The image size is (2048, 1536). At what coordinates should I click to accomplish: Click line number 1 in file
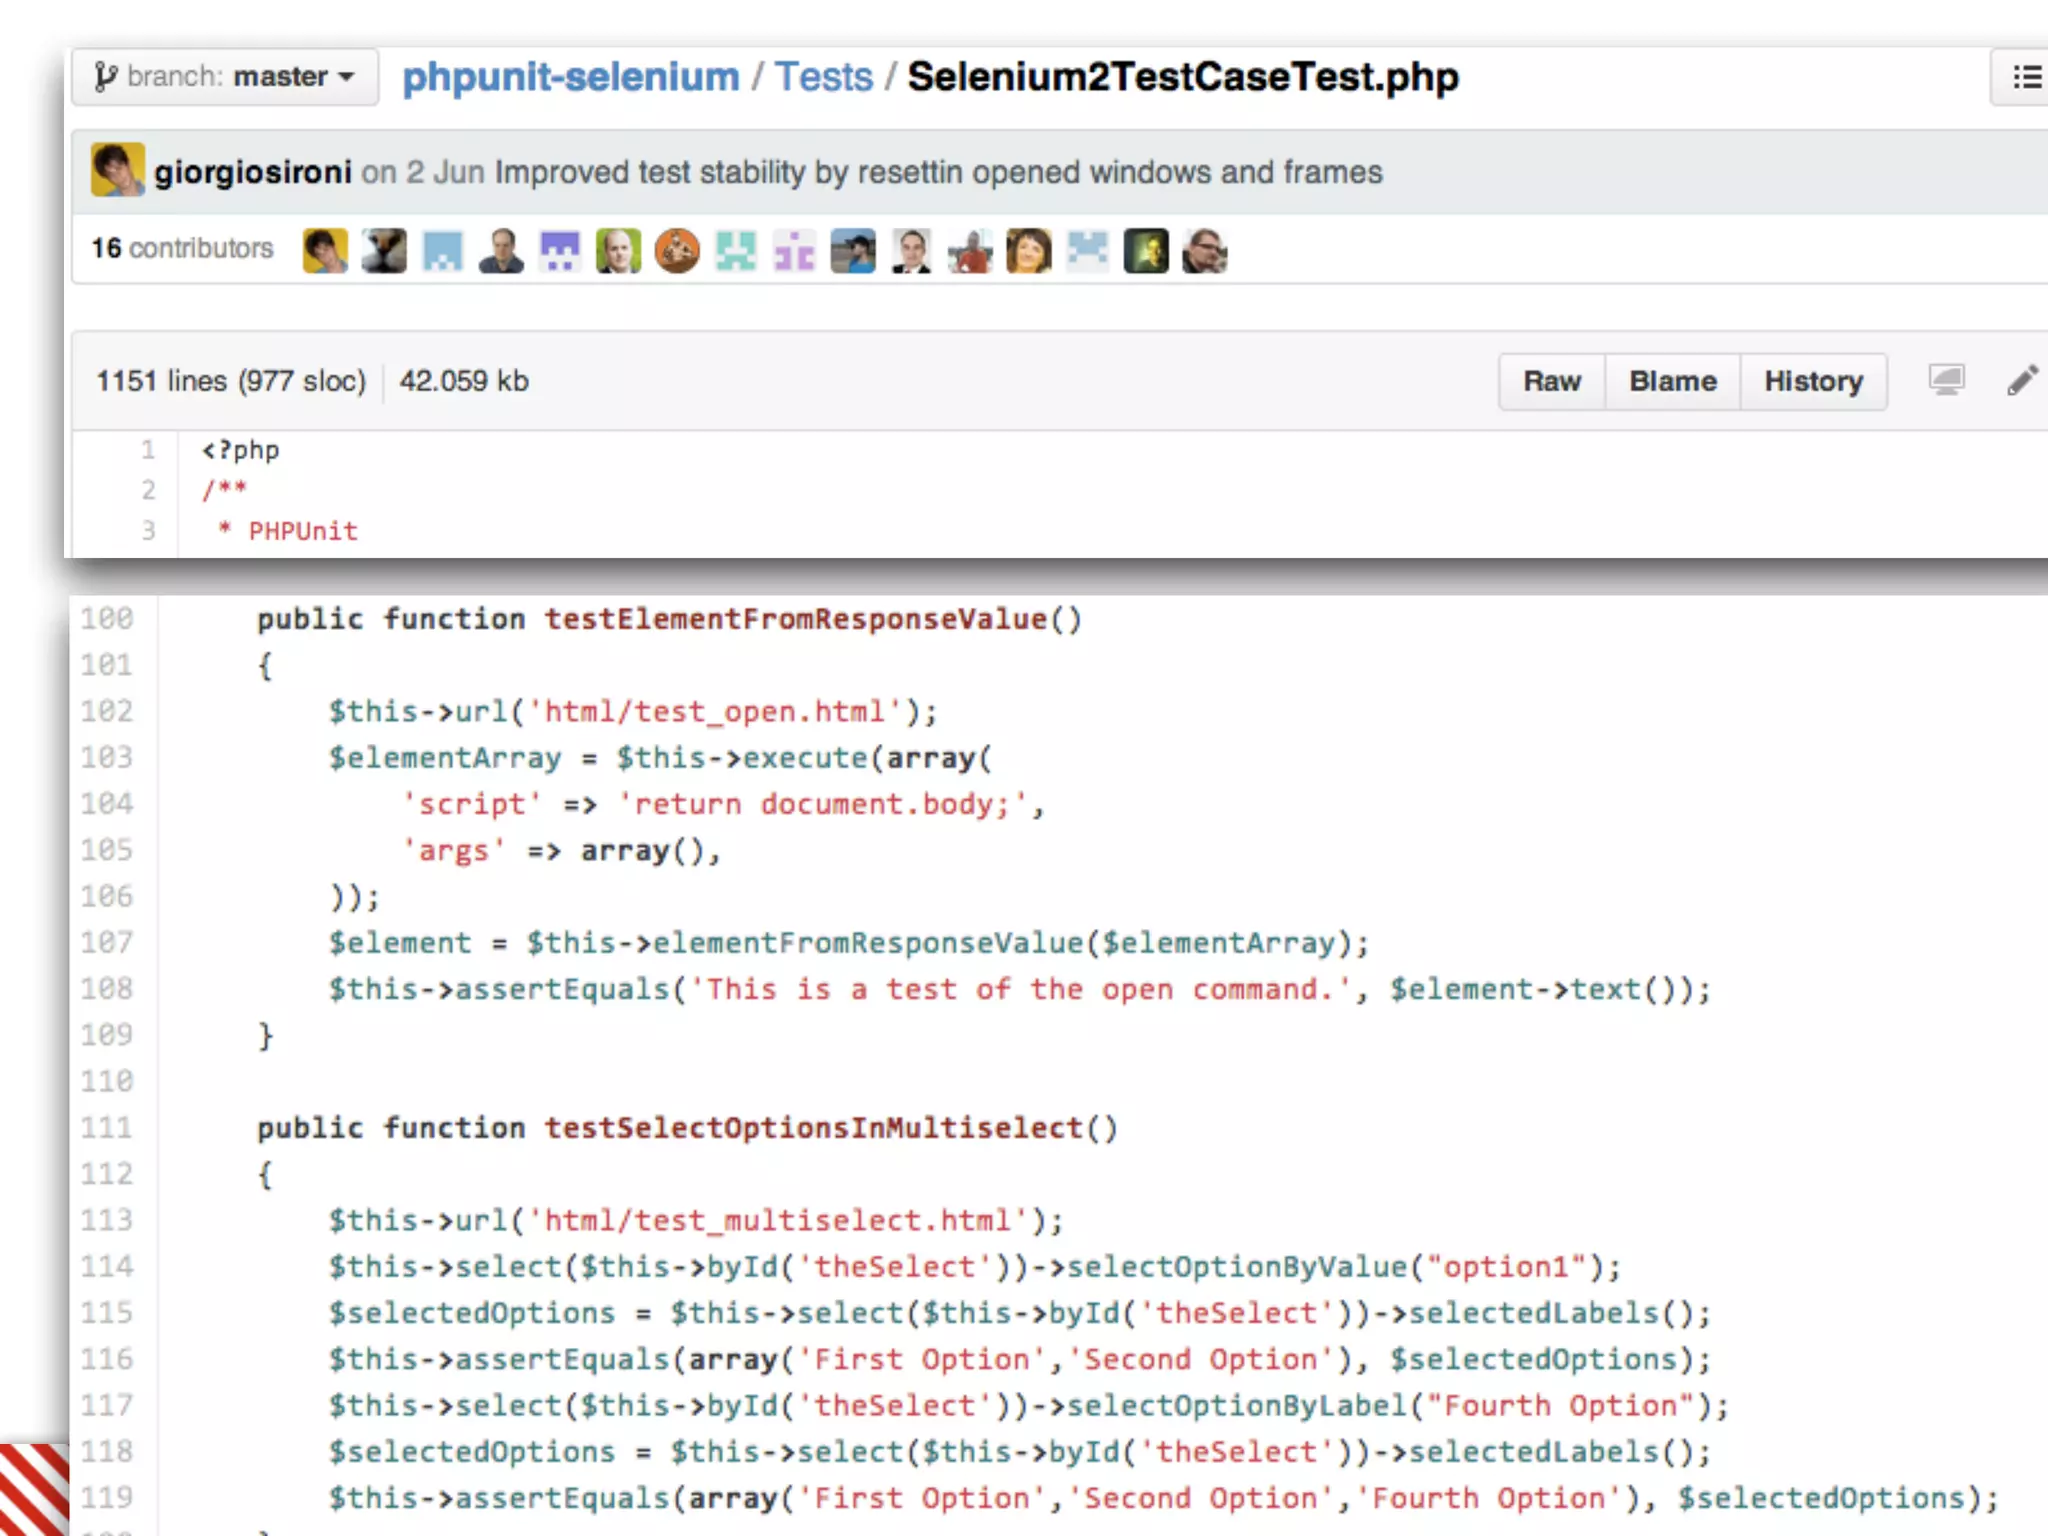(148, 450)
